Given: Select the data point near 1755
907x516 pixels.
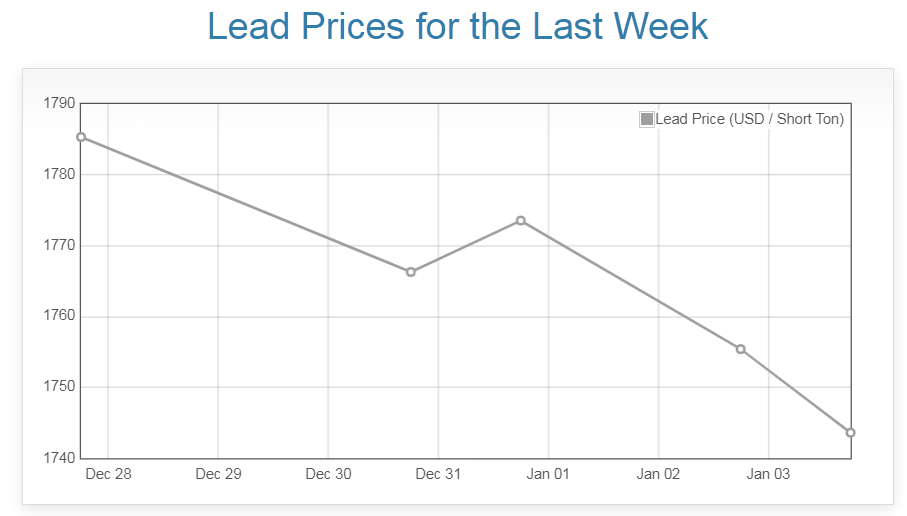Looking at the screenshot, I should tap(741, 349).
